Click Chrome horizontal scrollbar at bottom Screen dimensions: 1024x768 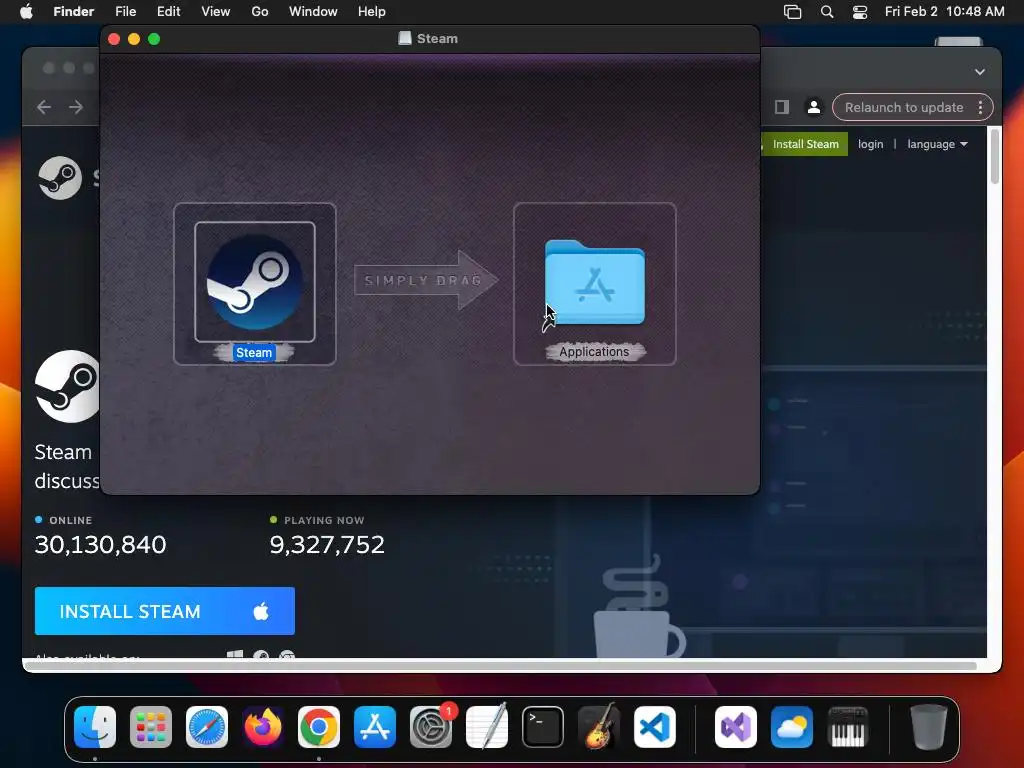tap(500, 665)
